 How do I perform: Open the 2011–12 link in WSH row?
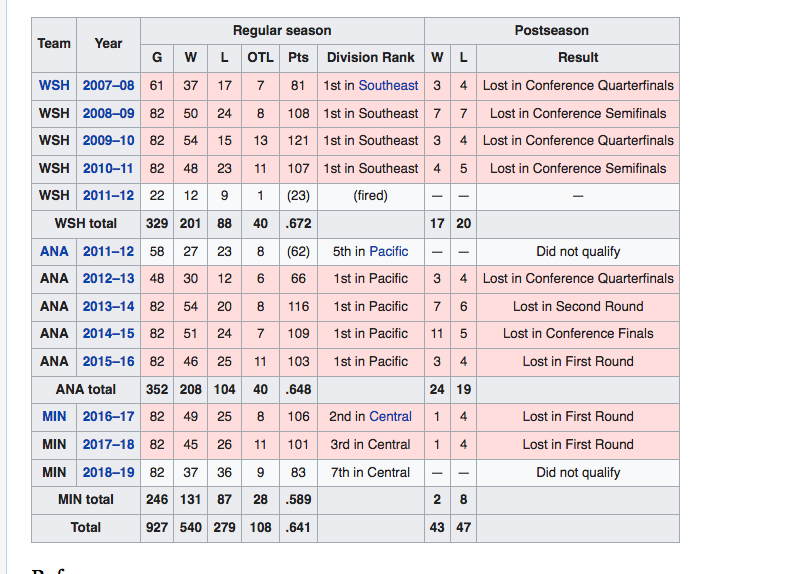pyautogui.click(x=108, y=196)
